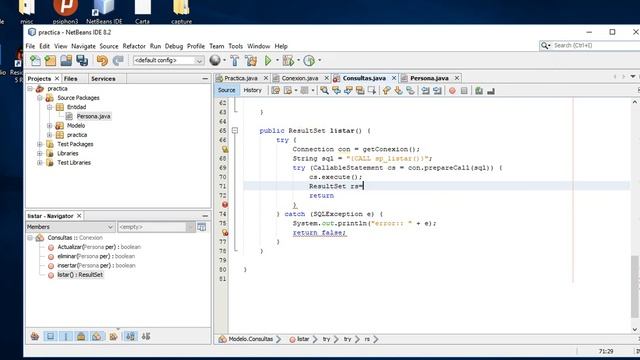Screen dimensions: 640x360
Task: Click the globe browser icon in toolbar
Action: pos(215,60)
